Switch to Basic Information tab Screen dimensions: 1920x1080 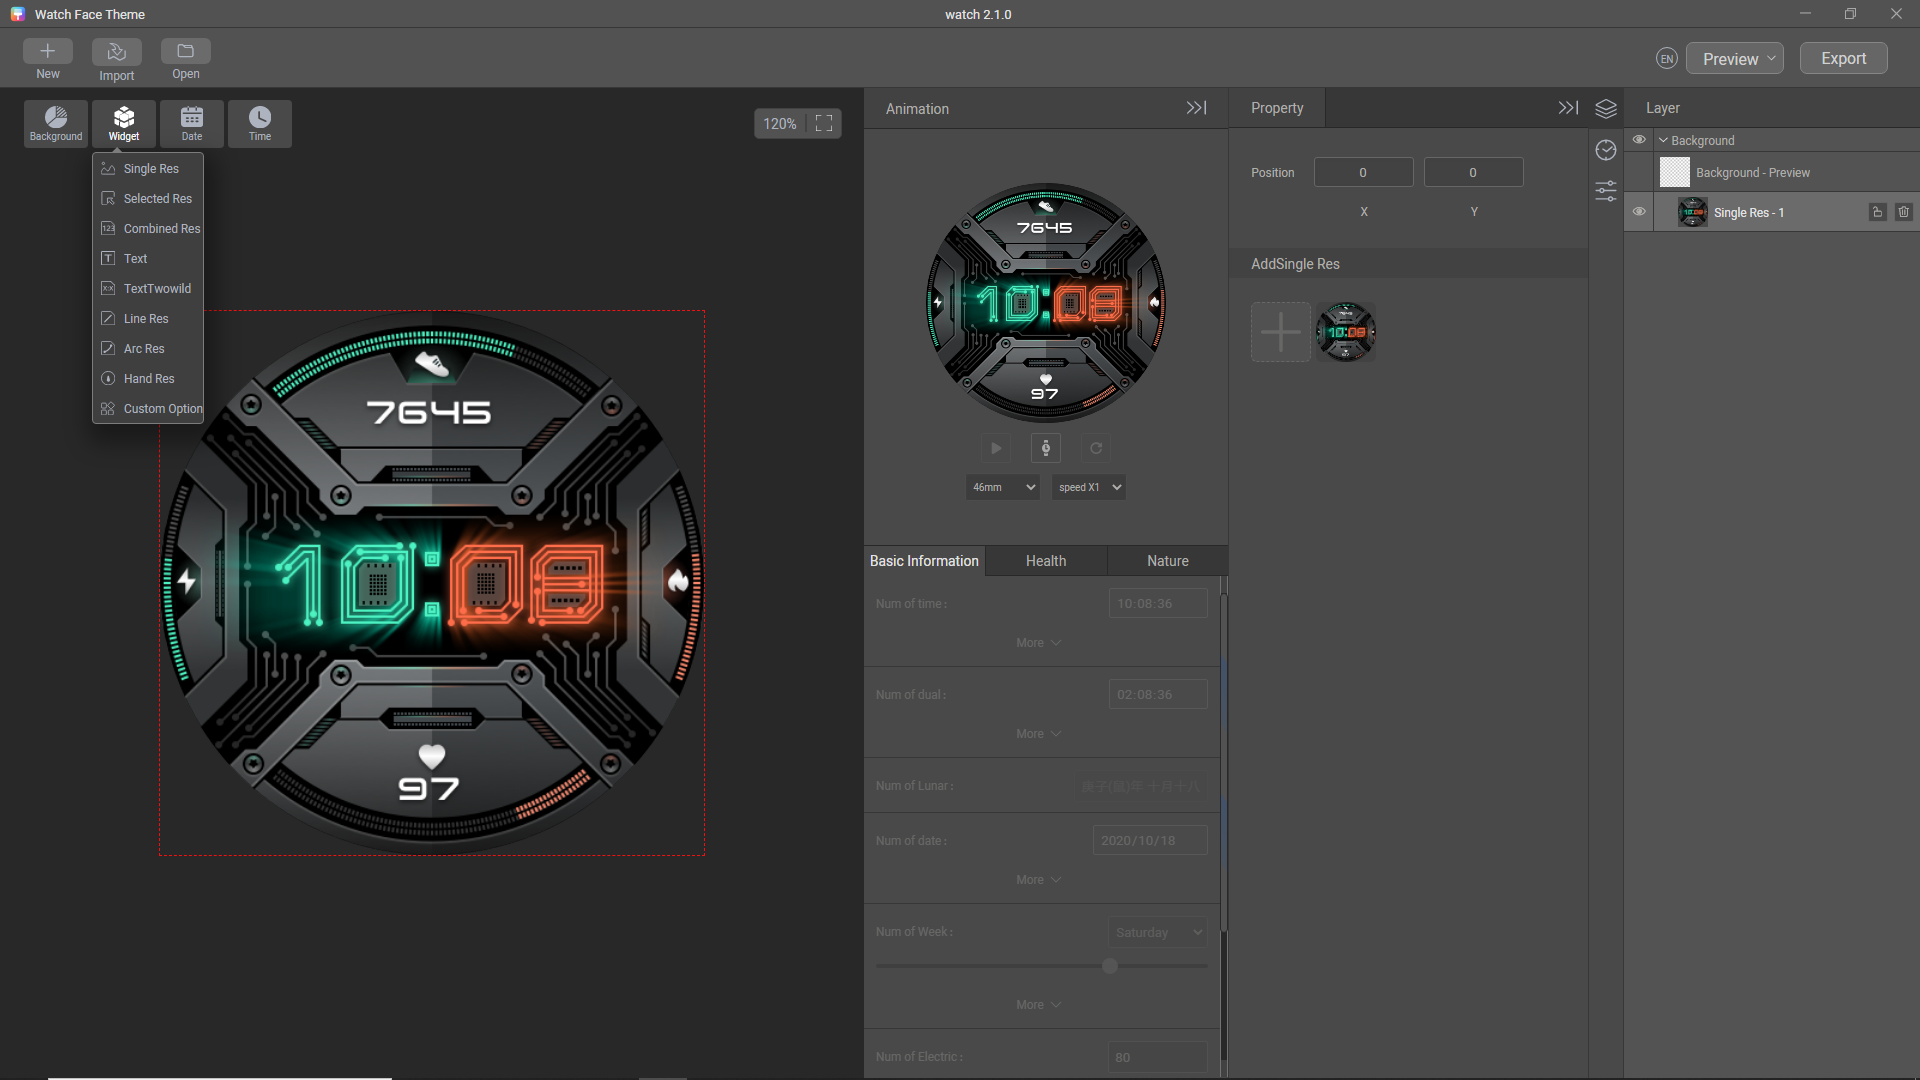click(x=924, y=561)
